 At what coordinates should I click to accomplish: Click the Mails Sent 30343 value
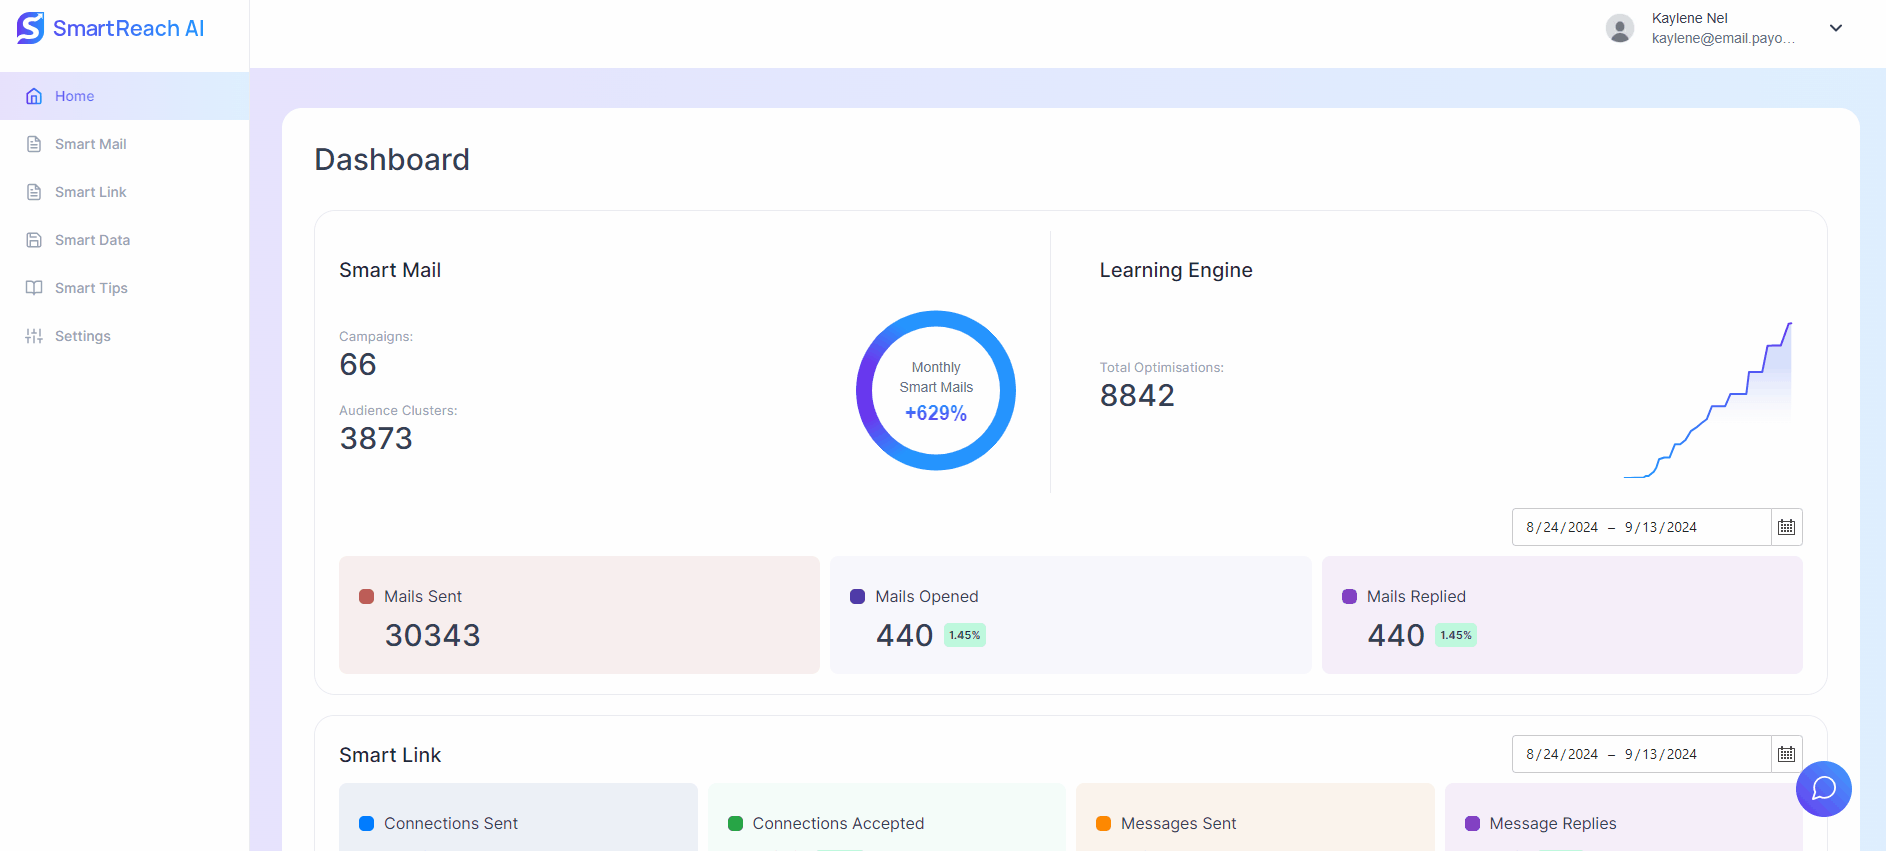(433, 635)
